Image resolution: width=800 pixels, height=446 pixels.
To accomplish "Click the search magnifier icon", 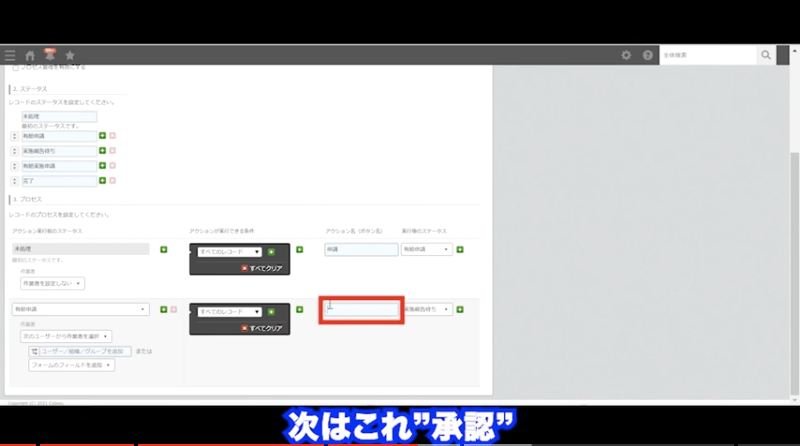I will [766, 55].
